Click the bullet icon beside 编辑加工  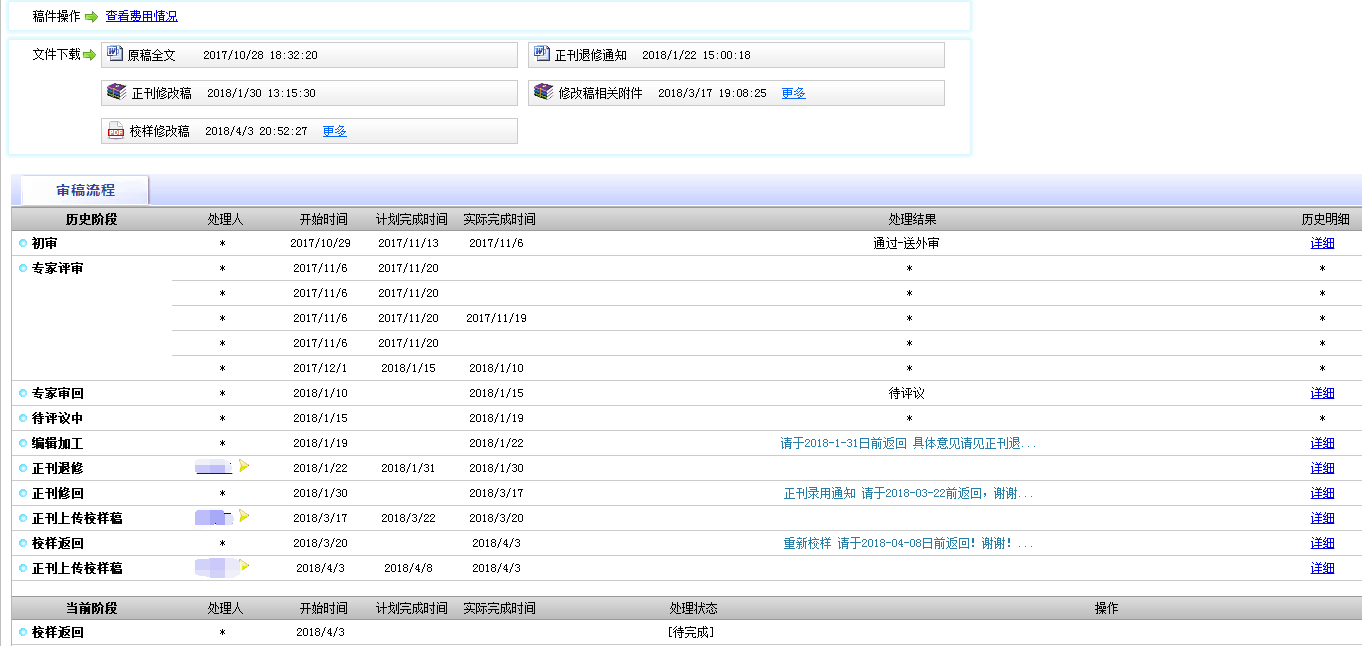[x=23, y=443]
